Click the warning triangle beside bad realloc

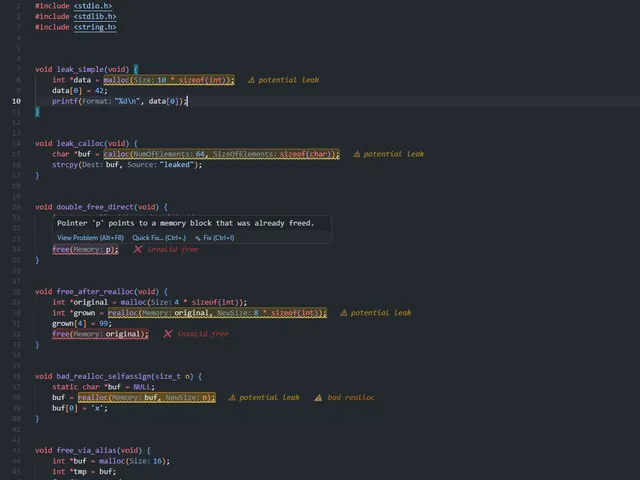[x=318, y=397]
